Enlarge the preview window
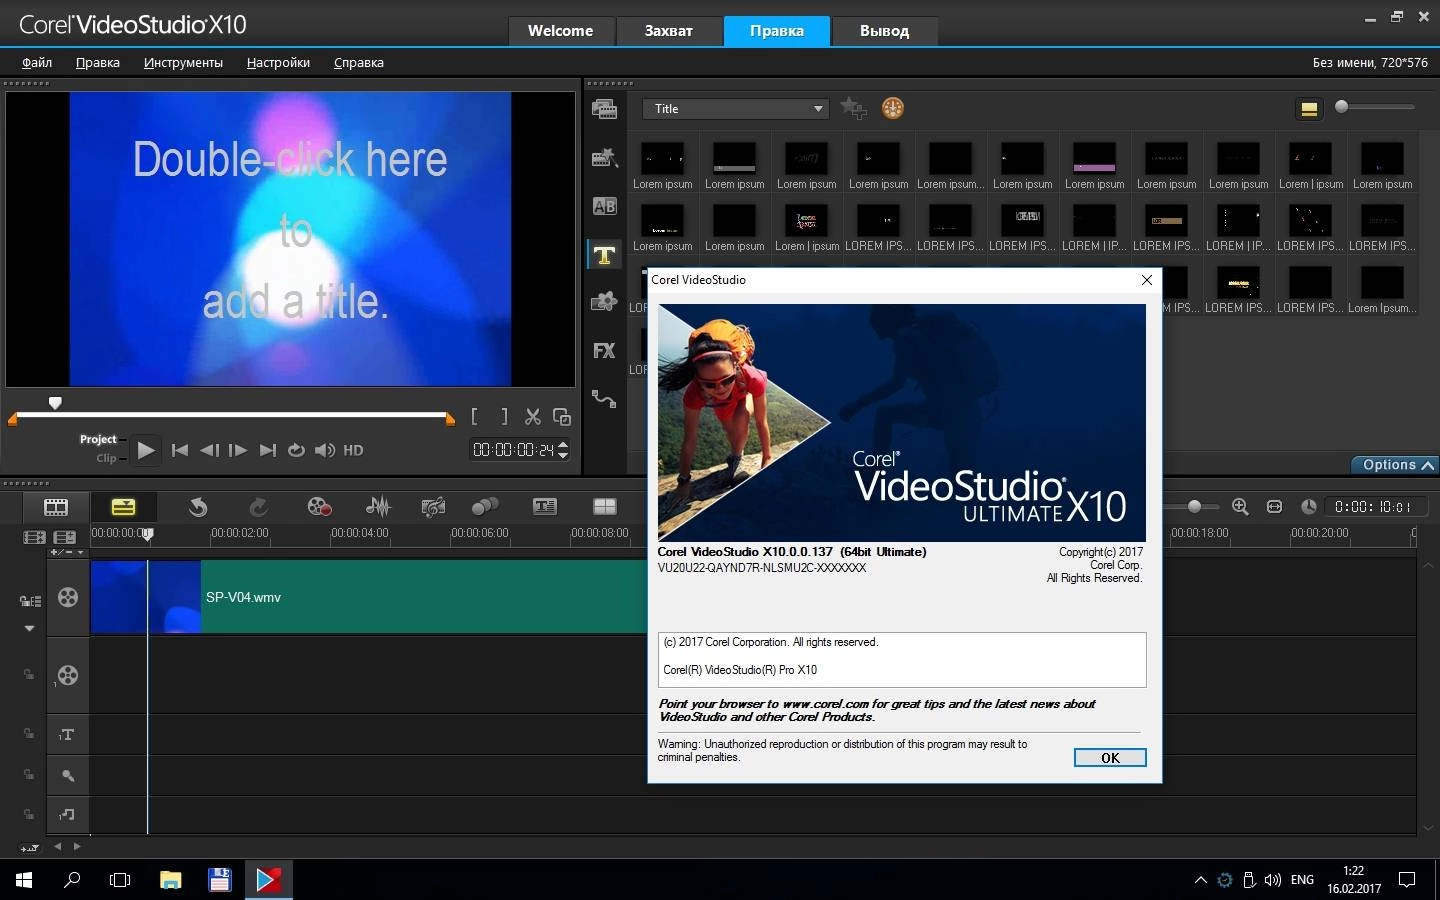Viewport: 1440px width, 900px height. point(562,416)
